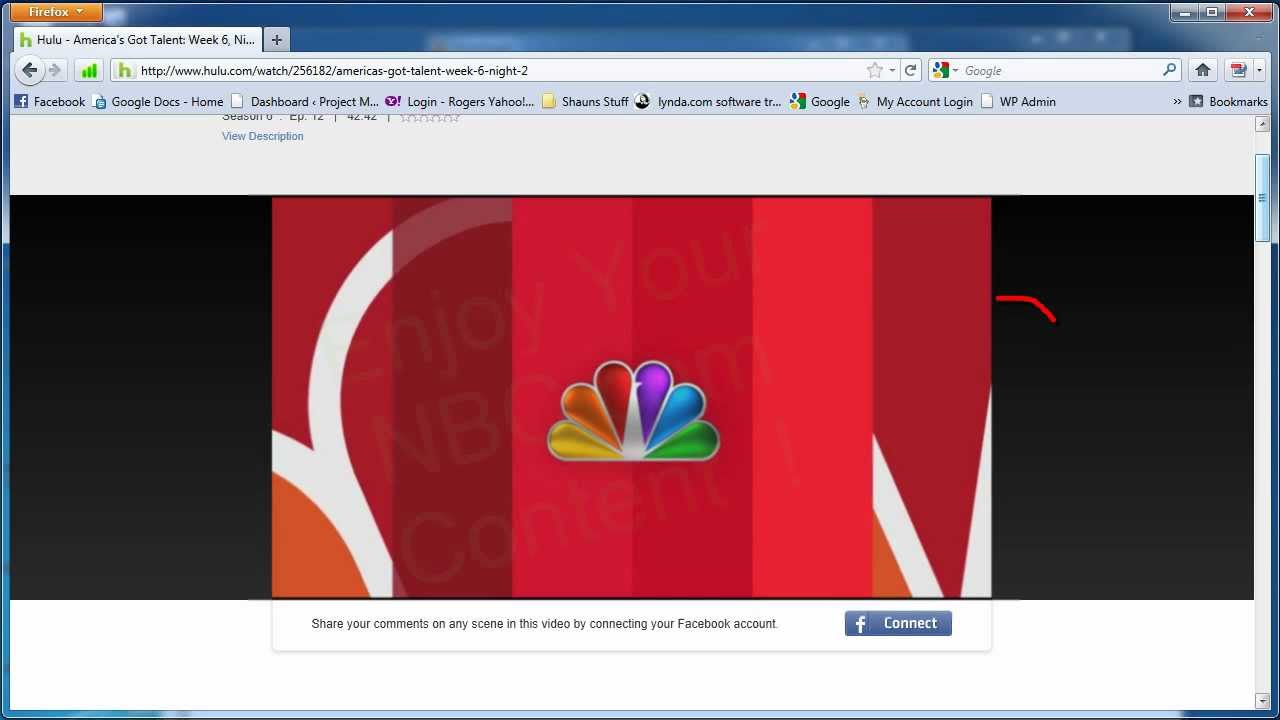1280x720 pixels.
Task: Click the scrollbar down arrow
Action: point(1263,700)
